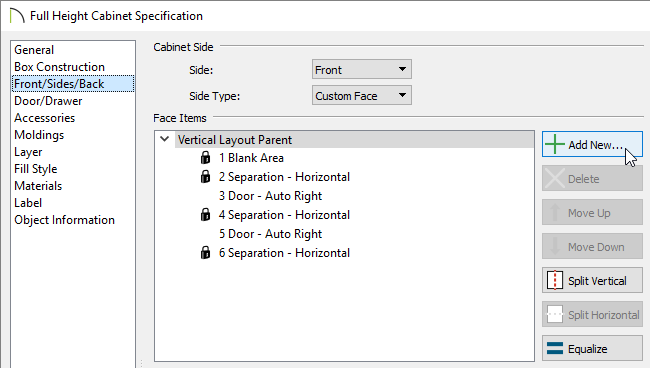Collapse the Vertical Layout Parent tree node

[165, 139]
